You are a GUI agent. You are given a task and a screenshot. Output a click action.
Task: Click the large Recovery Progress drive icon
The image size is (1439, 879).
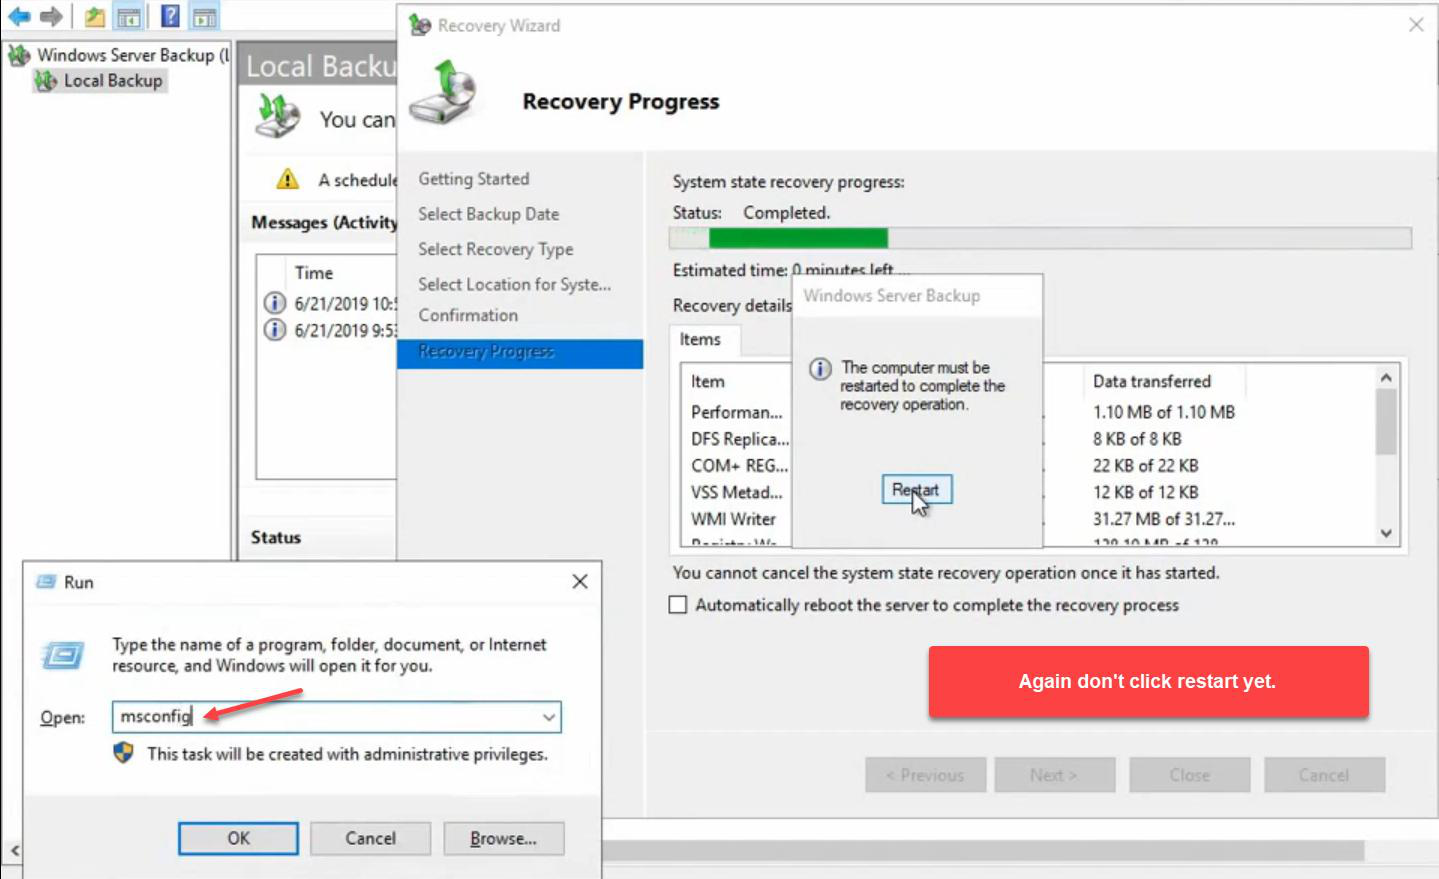tap(445, 93)
